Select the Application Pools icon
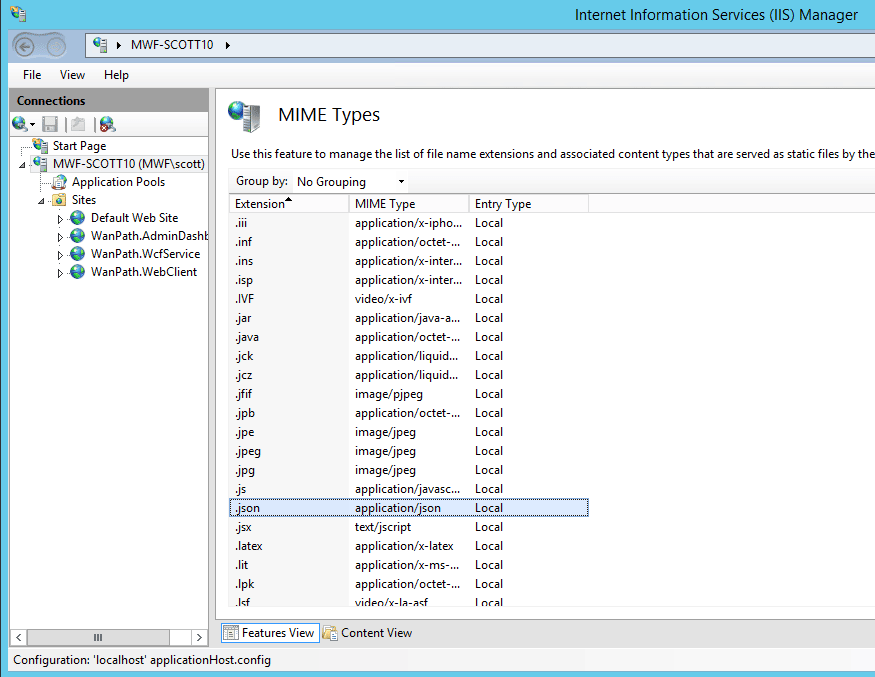The image size is (875, 677). click(59, 182)
